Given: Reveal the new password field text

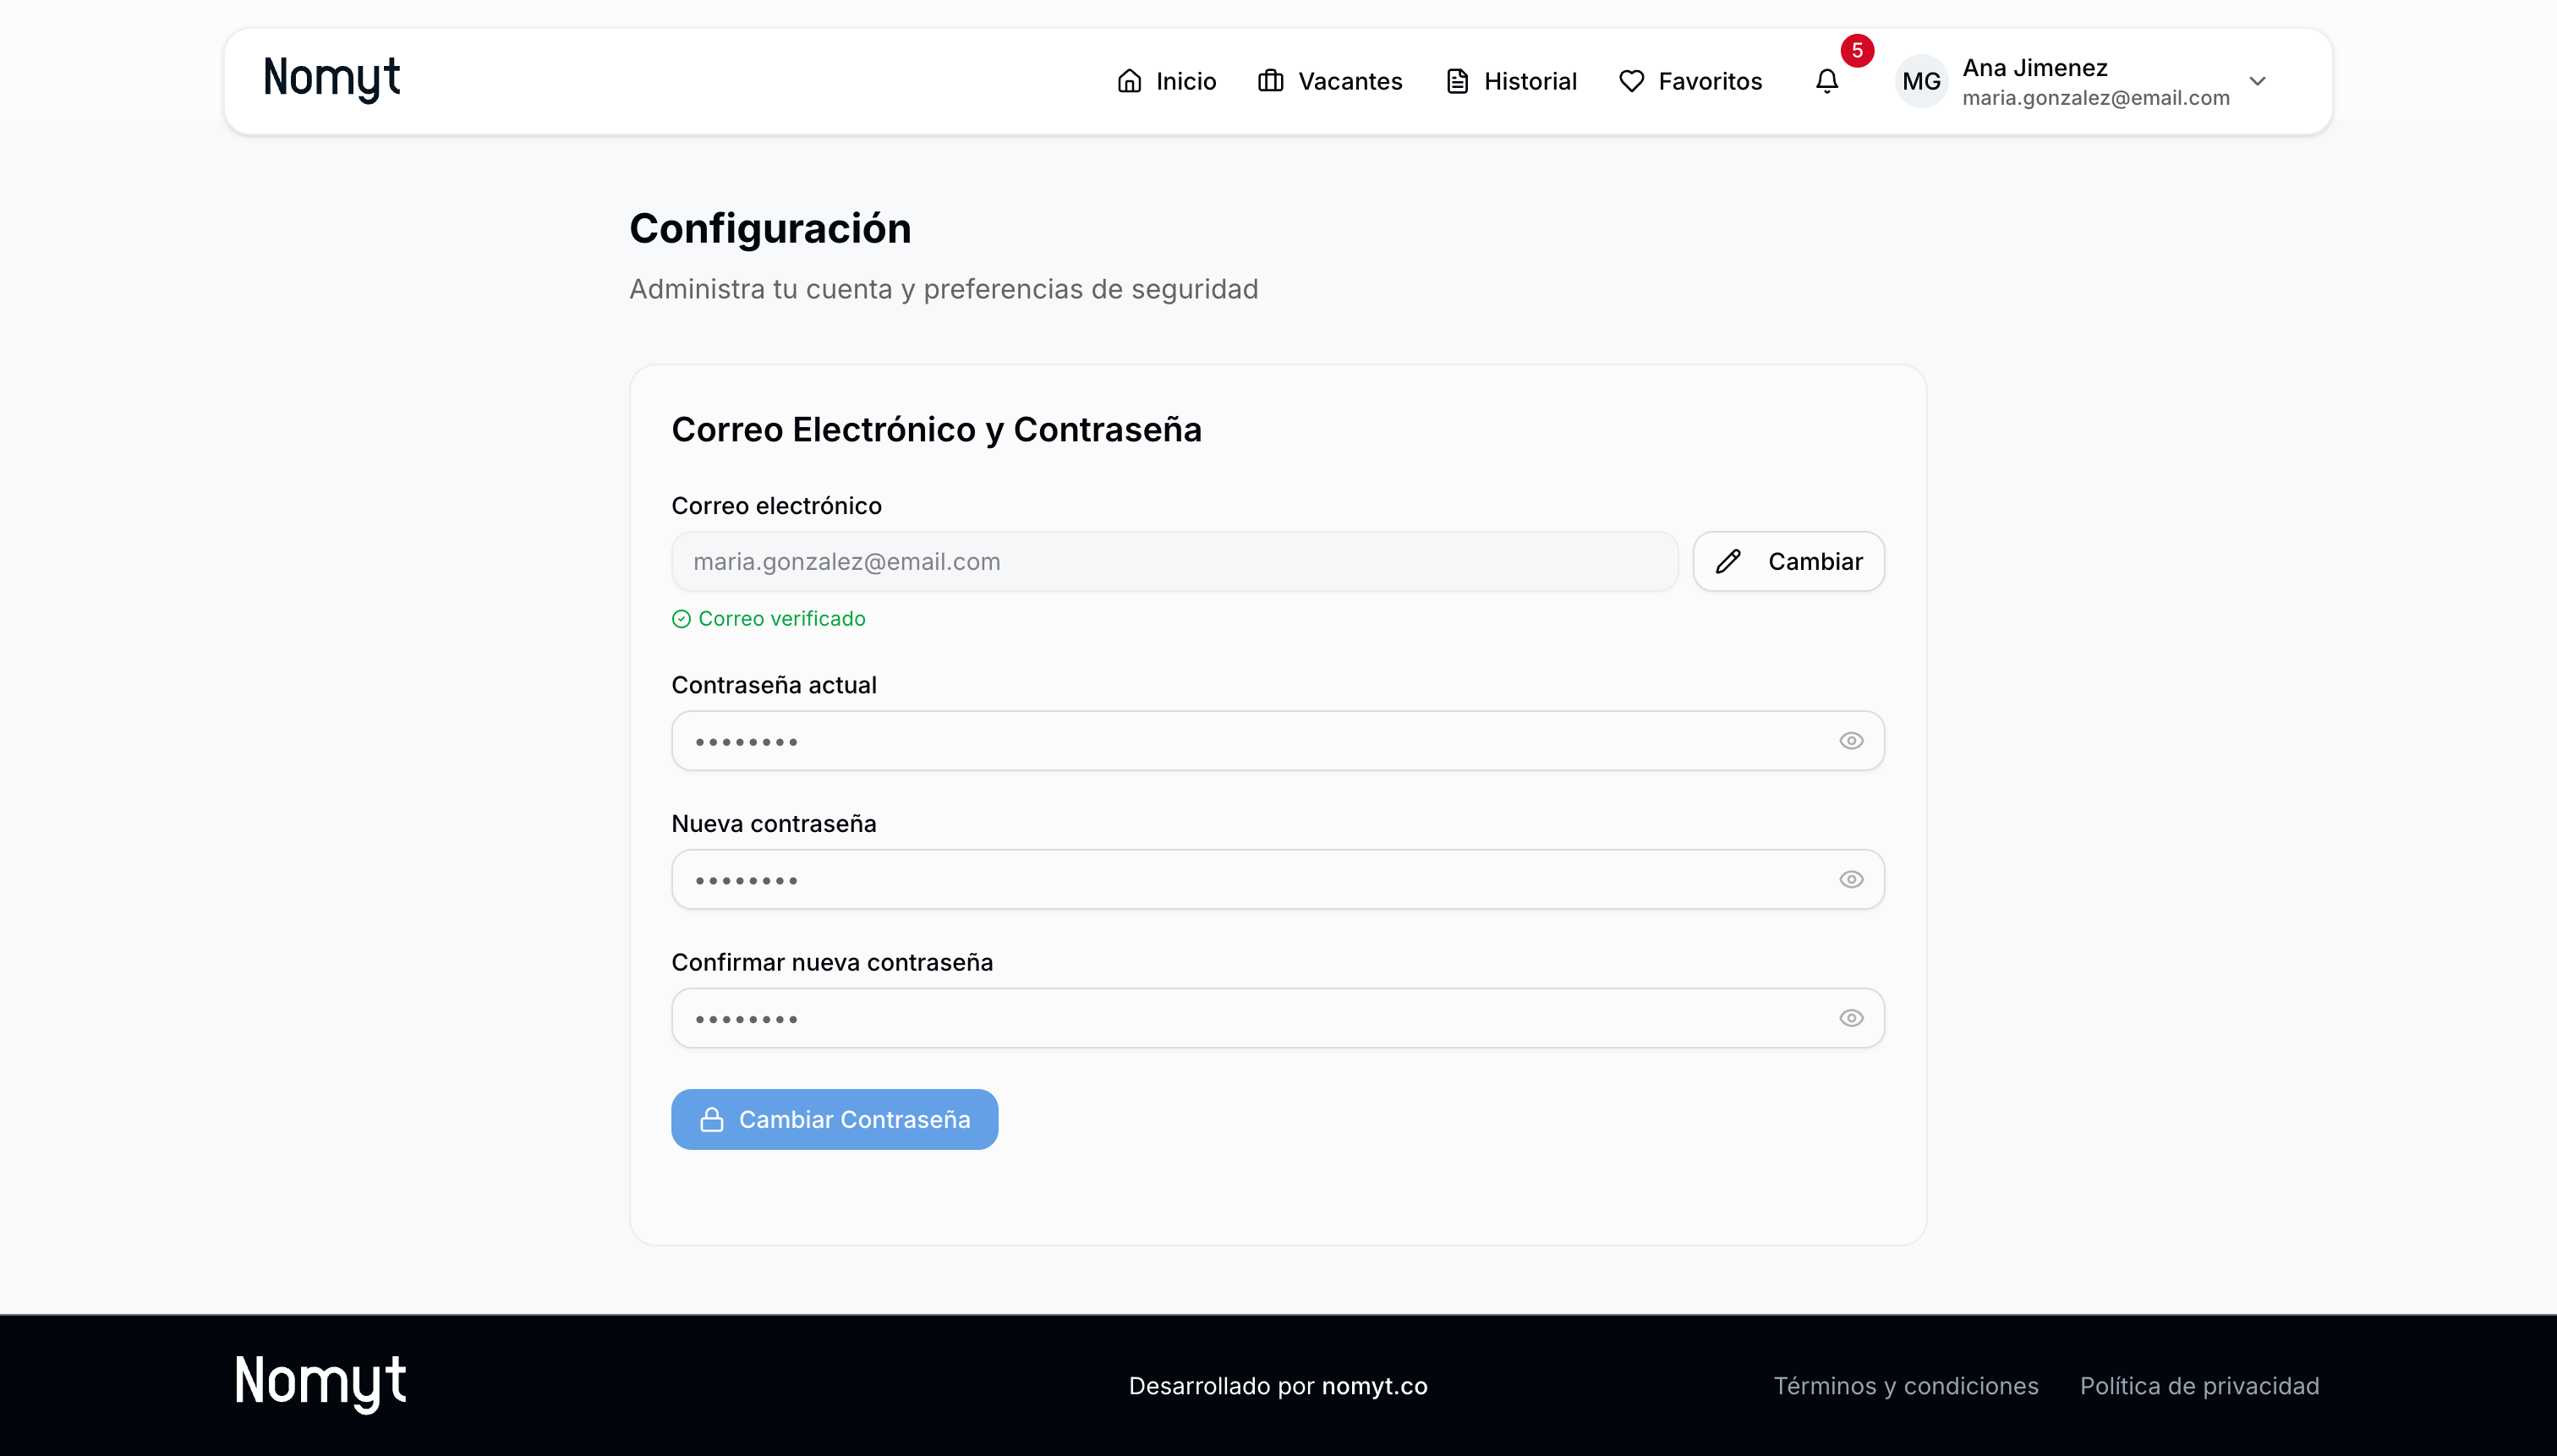Looking at the screenshot, I should (1851, 880).
